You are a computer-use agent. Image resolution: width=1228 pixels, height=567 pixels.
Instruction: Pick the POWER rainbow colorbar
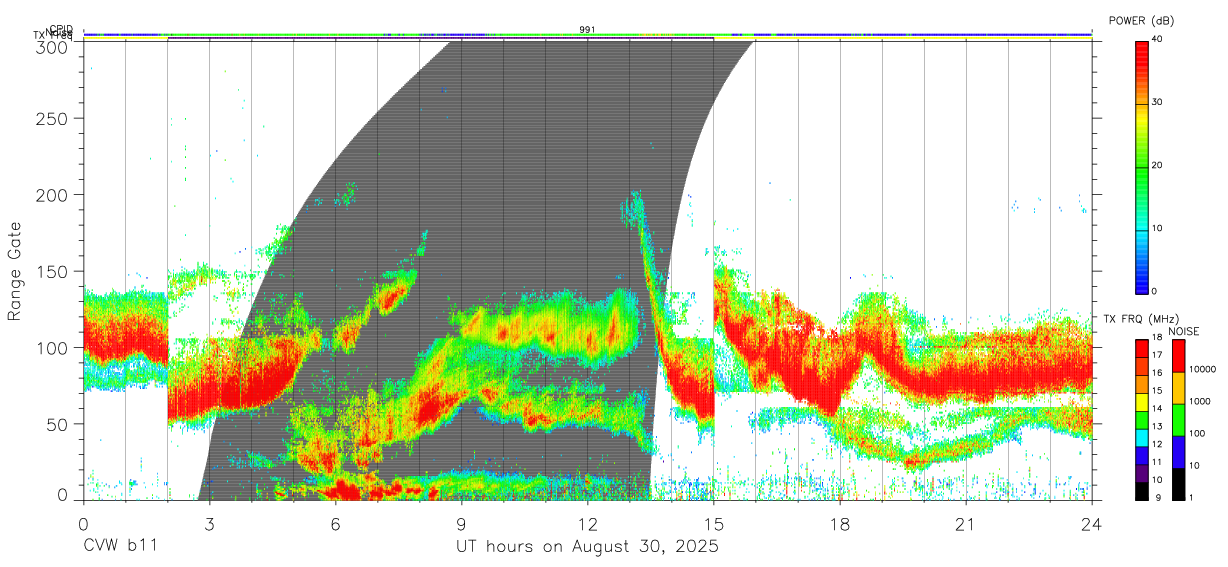pos(1141,166)
